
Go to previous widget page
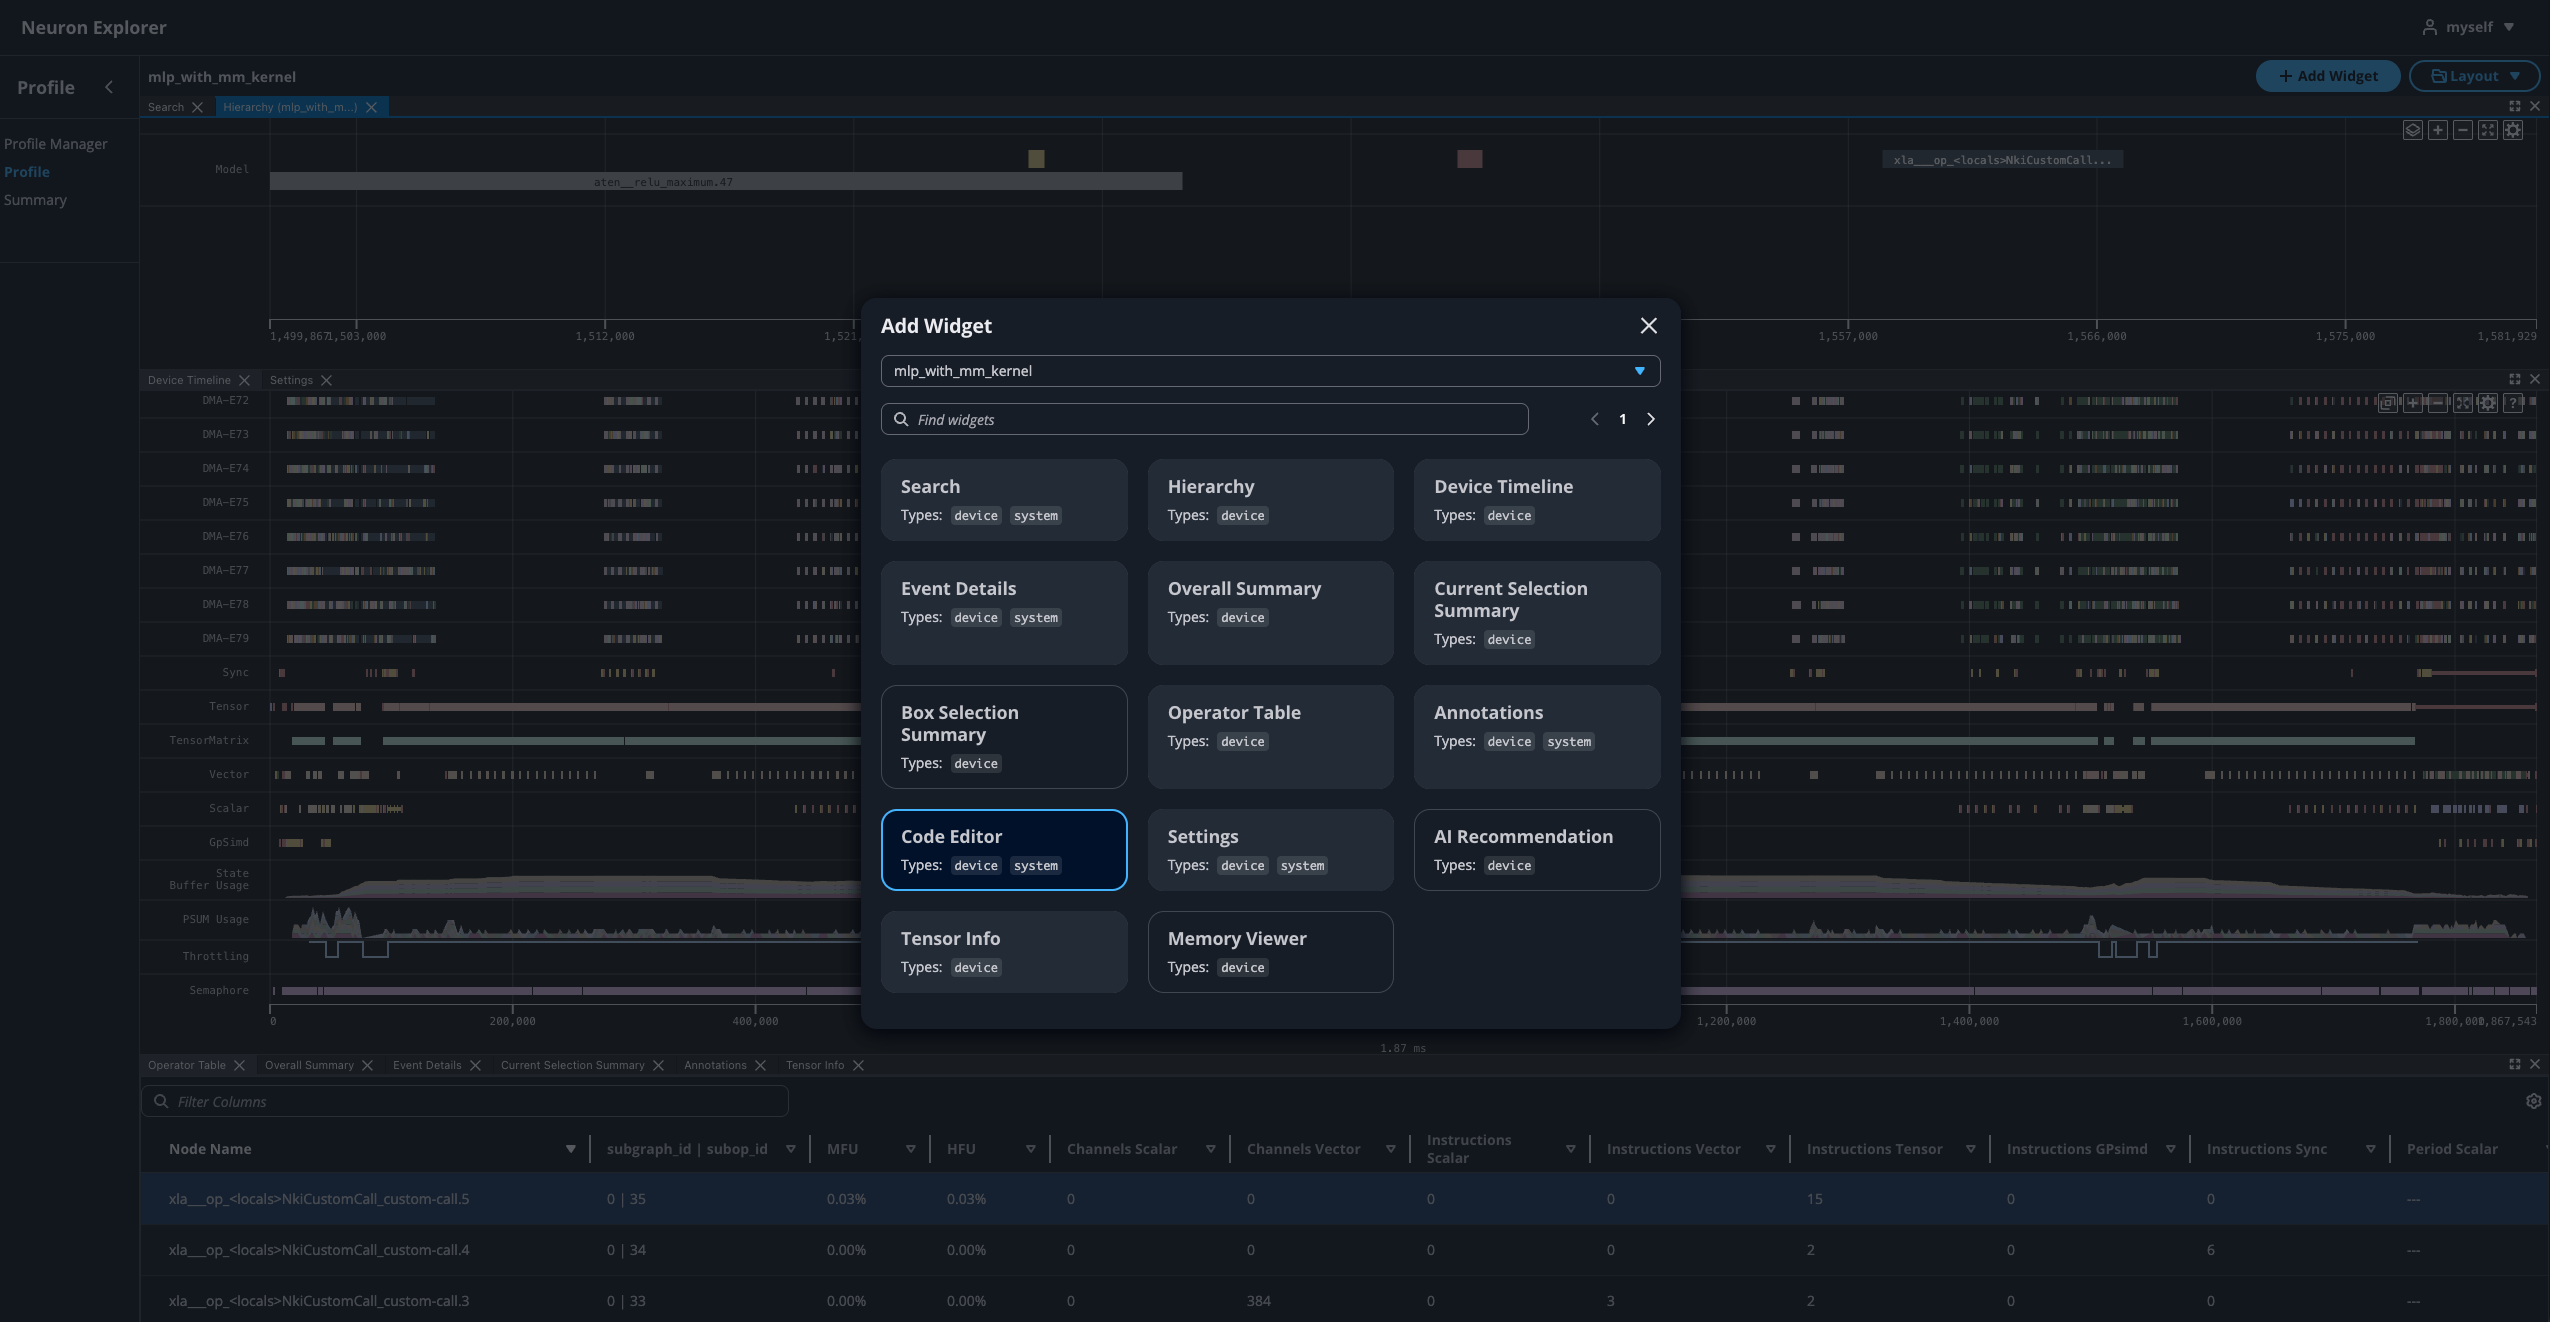coord(1594,419)
